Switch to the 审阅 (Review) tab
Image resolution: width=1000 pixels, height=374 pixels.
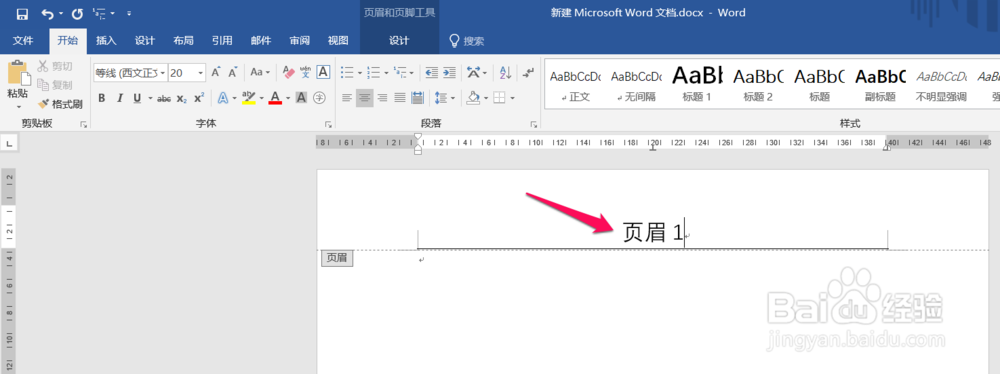click(x=300, y=41)
